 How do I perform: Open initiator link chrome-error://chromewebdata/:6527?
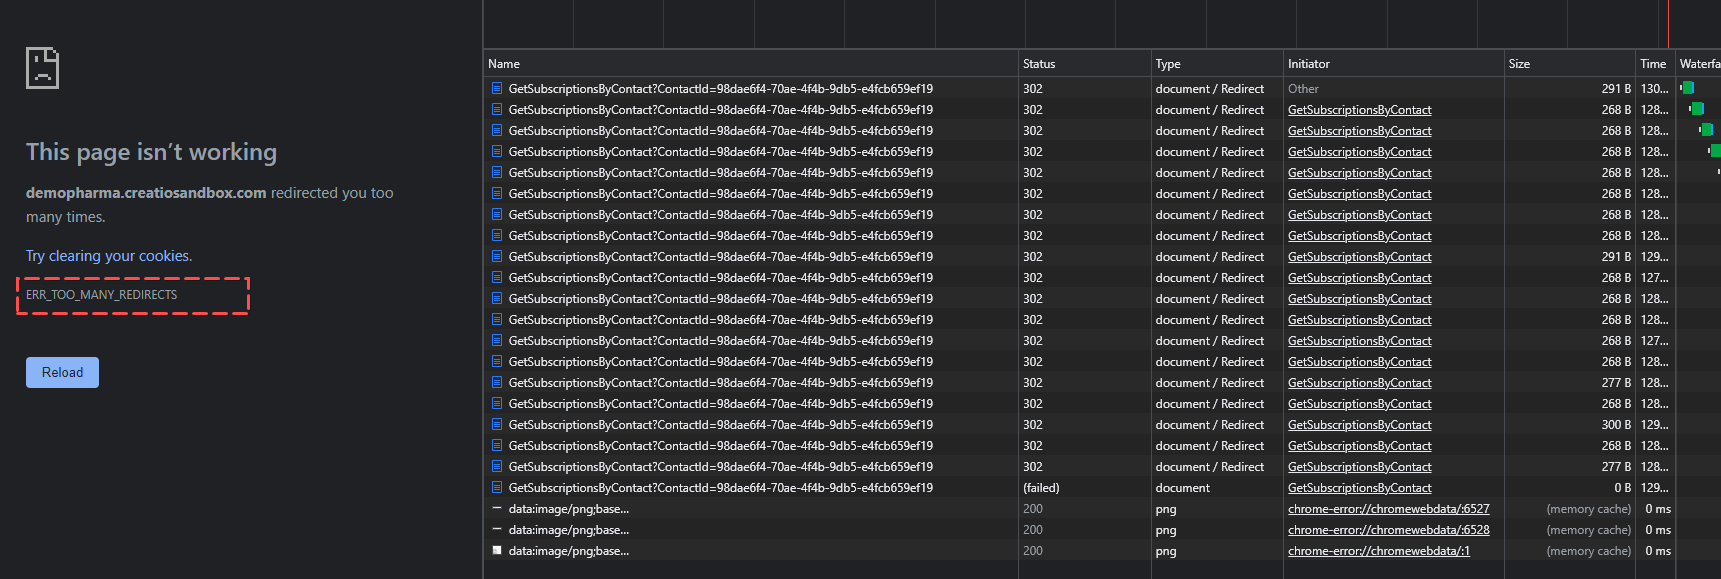pyautogui.click(x=1388, y=509)
